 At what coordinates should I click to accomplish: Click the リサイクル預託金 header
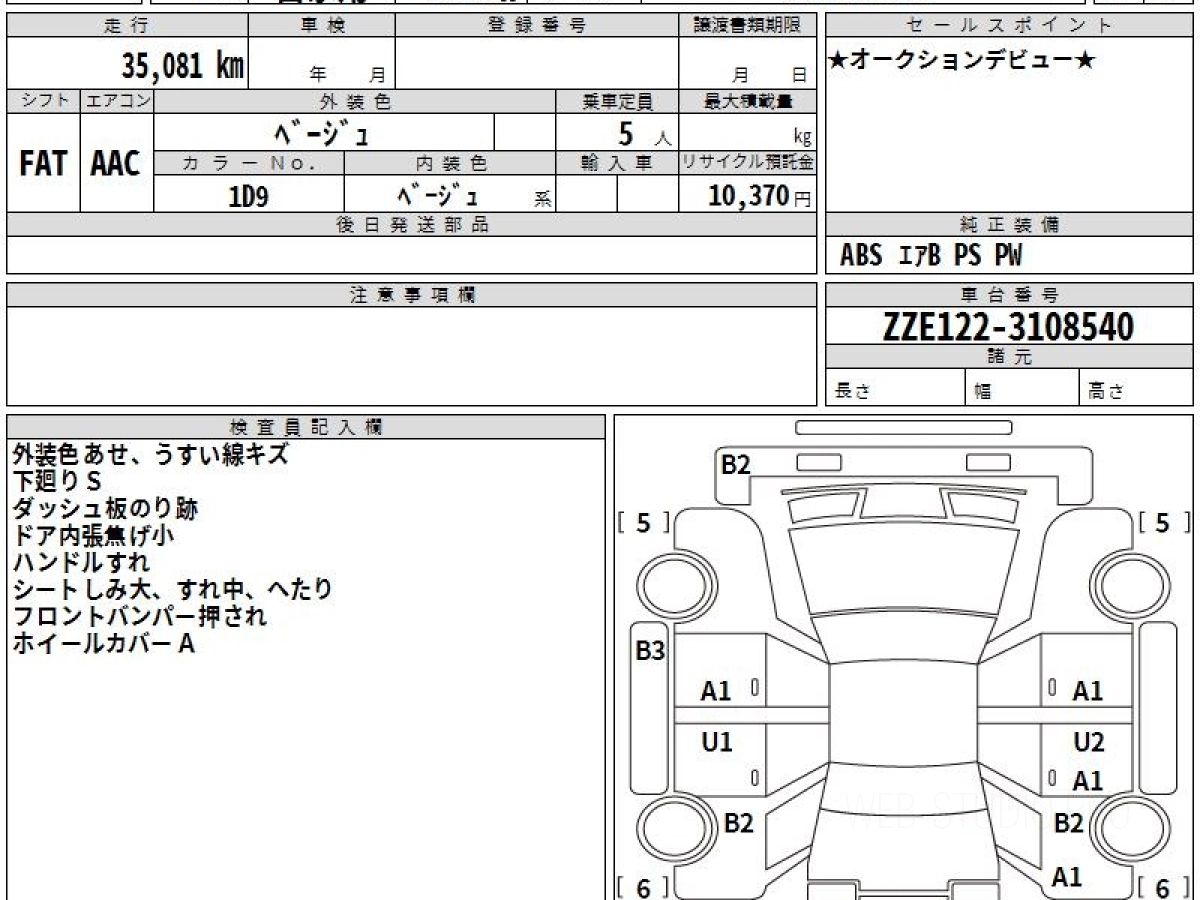click(x=747, y=163)
